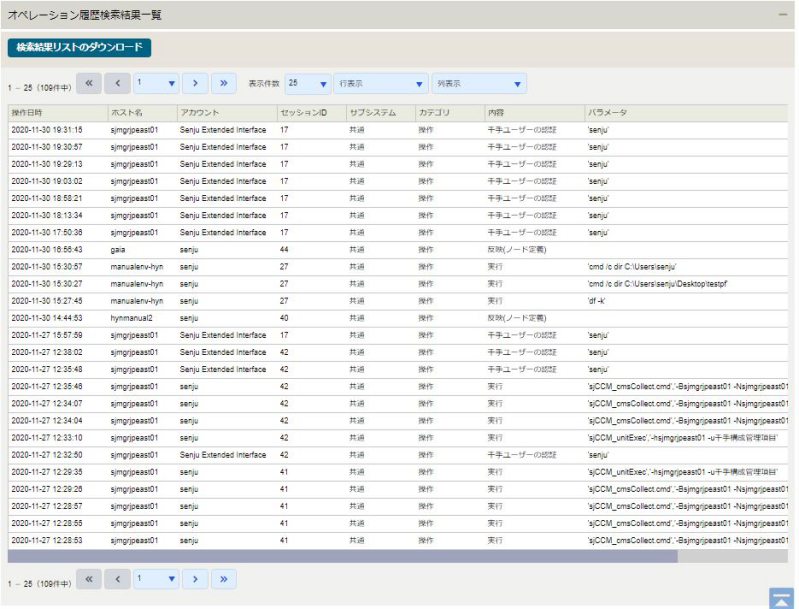Collapse the operation history panel with minus icon
The width and height of the screenshot is (799, 609).
783,15
